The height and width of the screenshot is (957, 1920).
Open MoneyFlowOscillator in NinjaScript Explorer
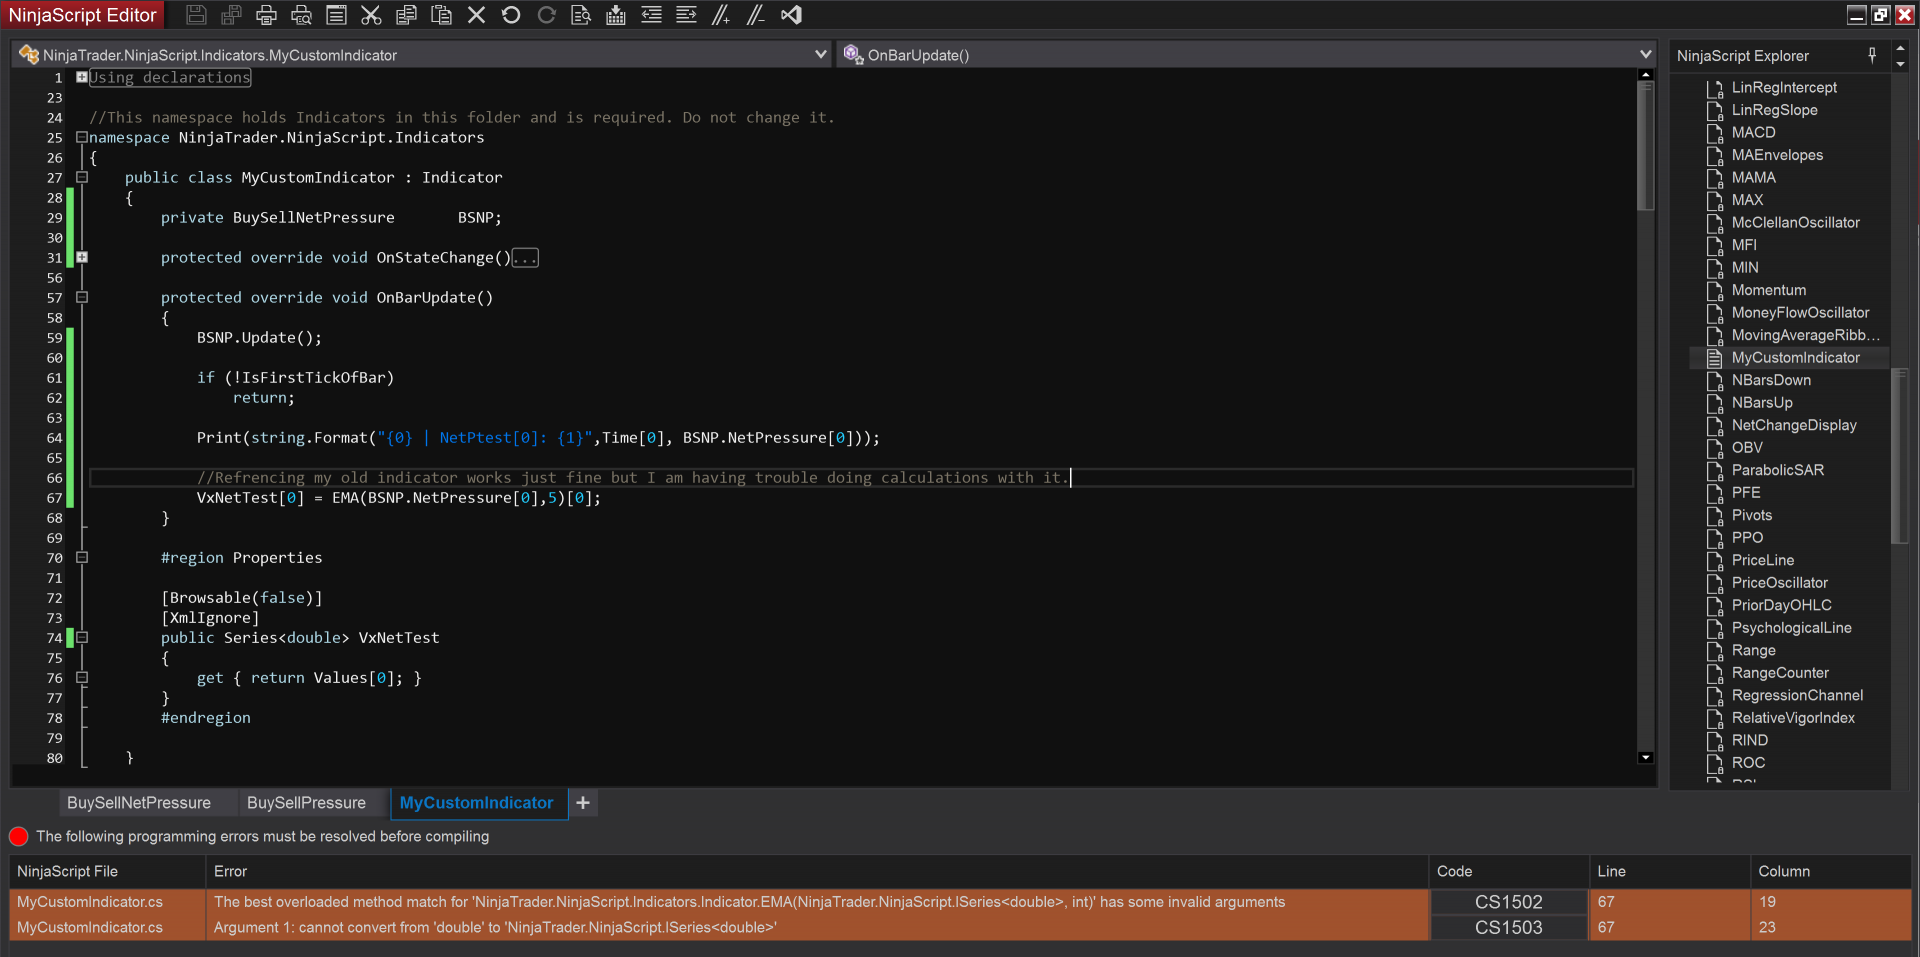pyautogui.click(x=1799, y=313)
